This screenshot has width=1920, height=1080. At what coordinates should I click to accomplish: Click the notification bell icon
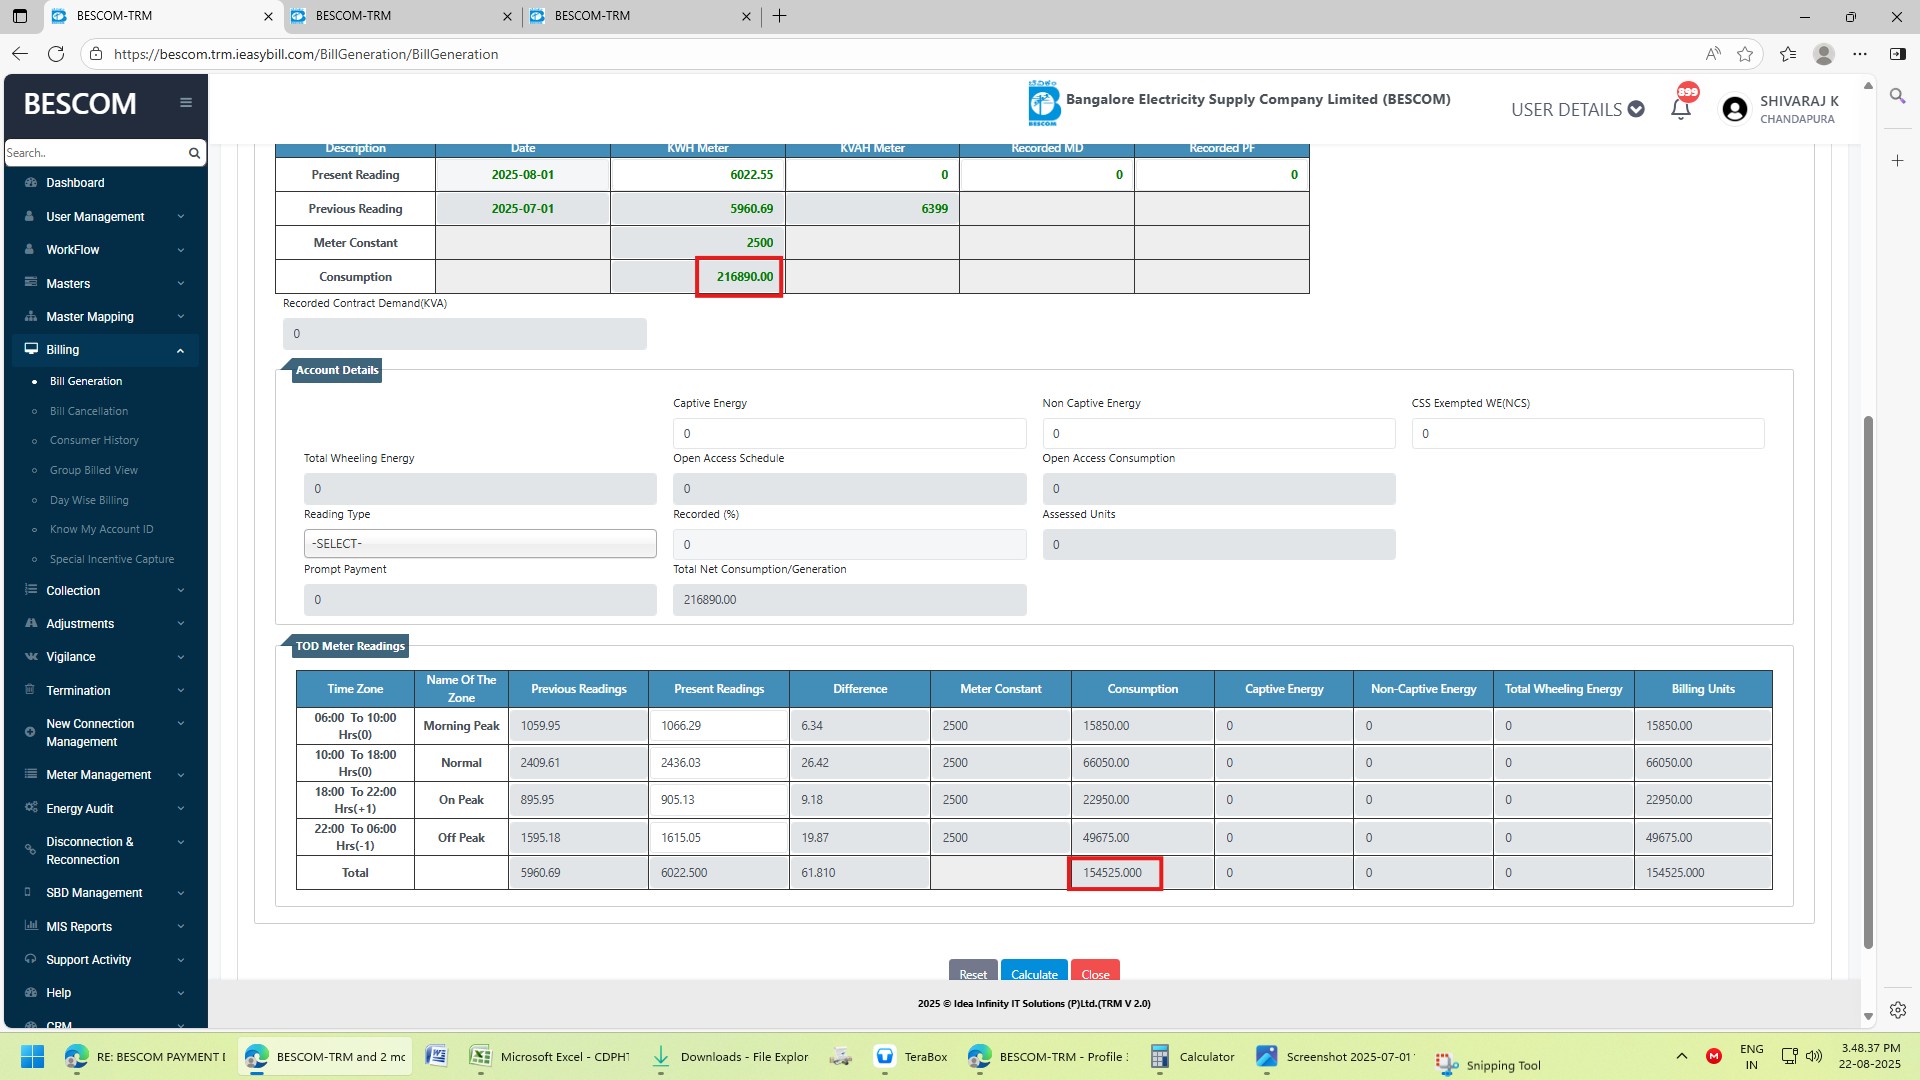coord(1681,109)
